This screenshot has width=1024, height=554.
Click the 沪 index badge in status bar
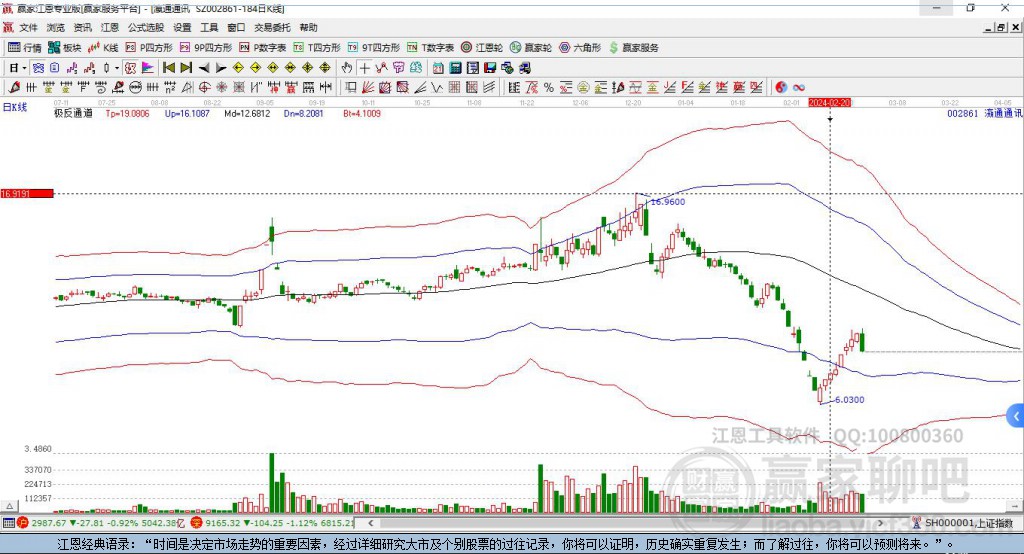(23, 523)
